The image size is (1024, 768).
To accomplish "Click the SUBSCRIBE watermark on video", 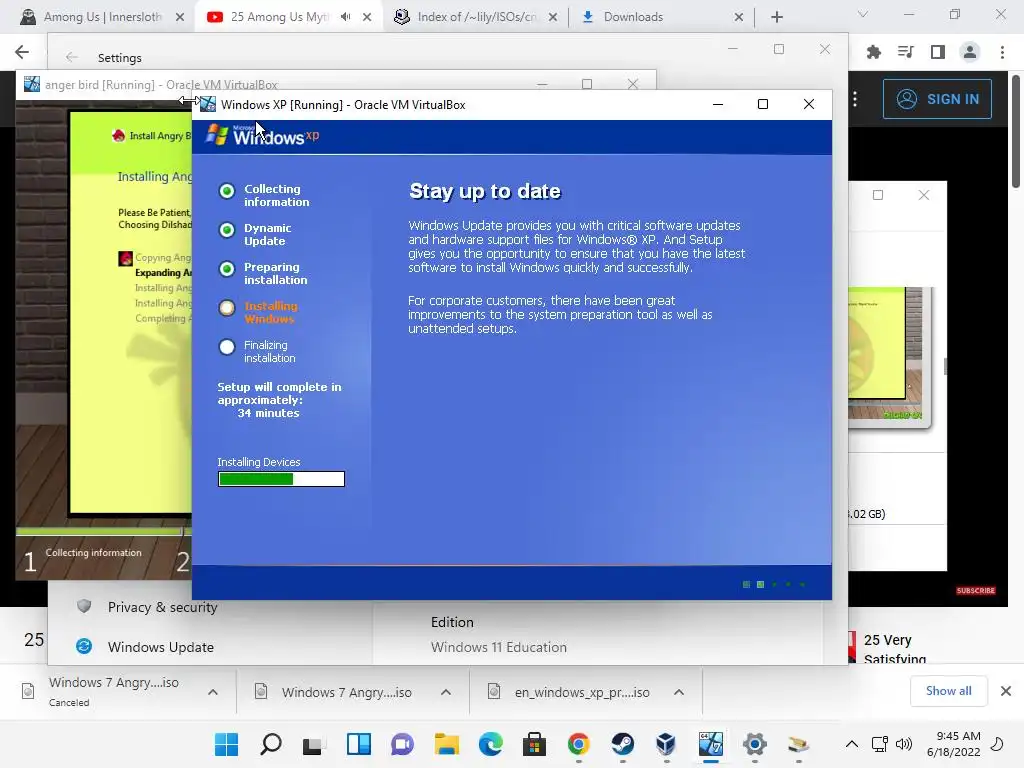I will 976,590.
